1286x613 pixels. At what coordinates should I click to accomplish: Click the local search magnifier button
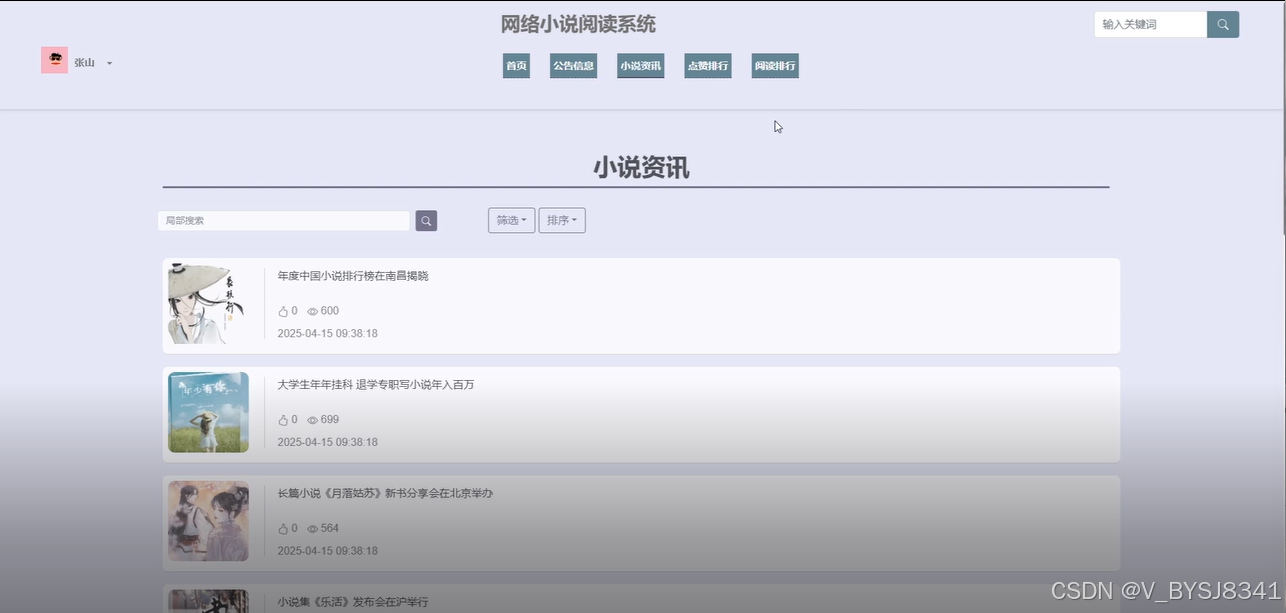[426, 221]
